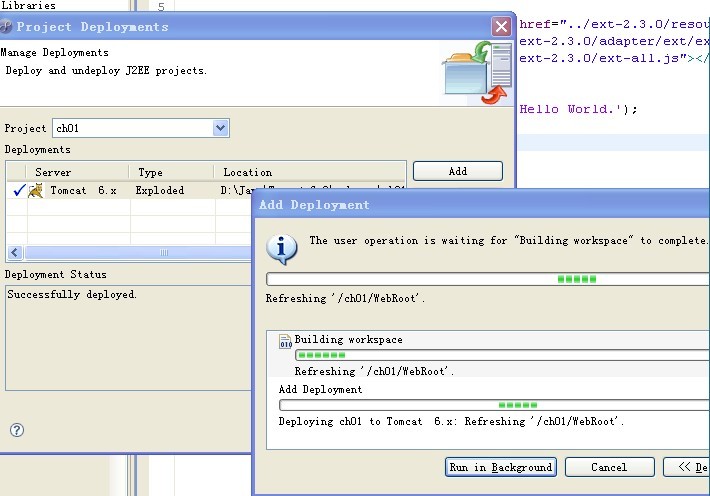Screen dimensions: 710x496
Task: Click the Libraries item in background tree
Action: (28, 5)
